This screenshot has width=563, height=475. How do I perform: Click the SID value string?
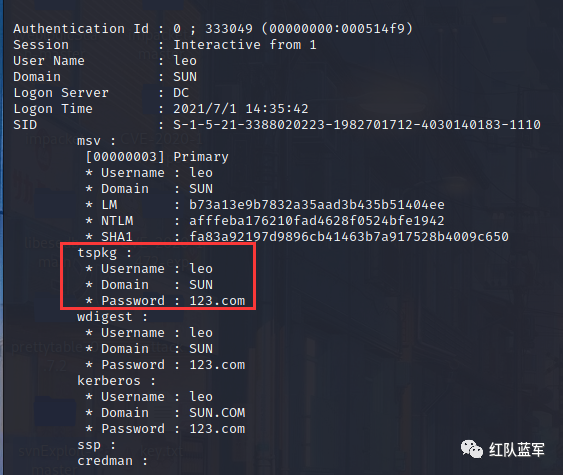click(357, 125)
